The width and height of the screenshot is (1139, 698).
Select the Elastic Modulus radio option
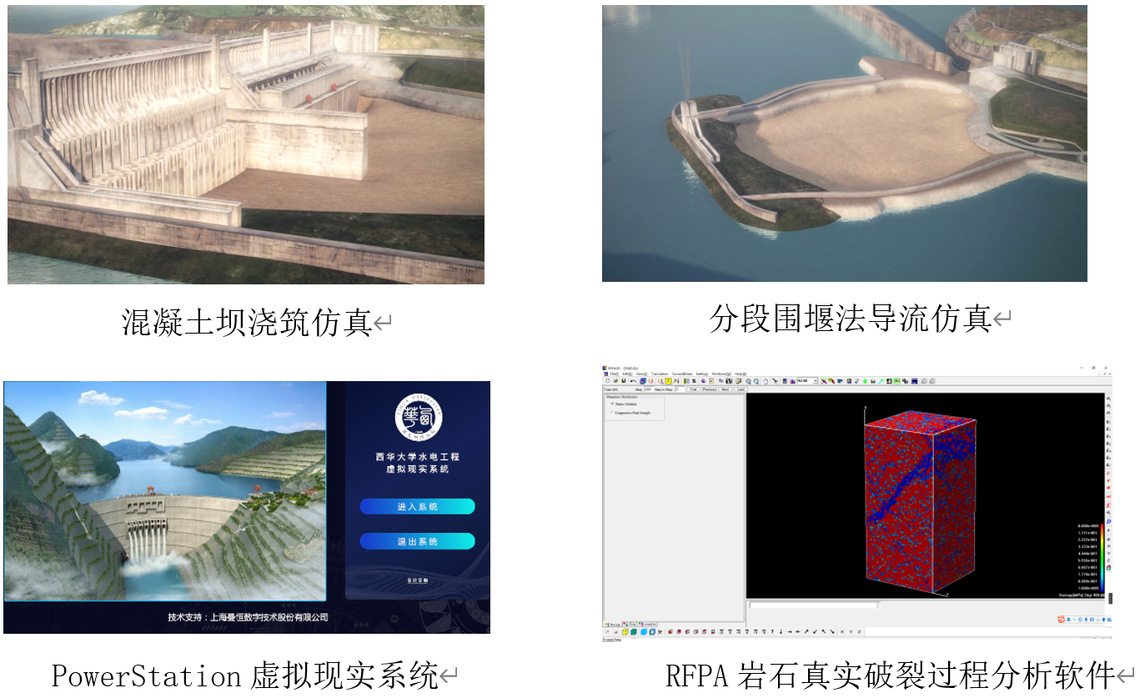coord(612,403)
